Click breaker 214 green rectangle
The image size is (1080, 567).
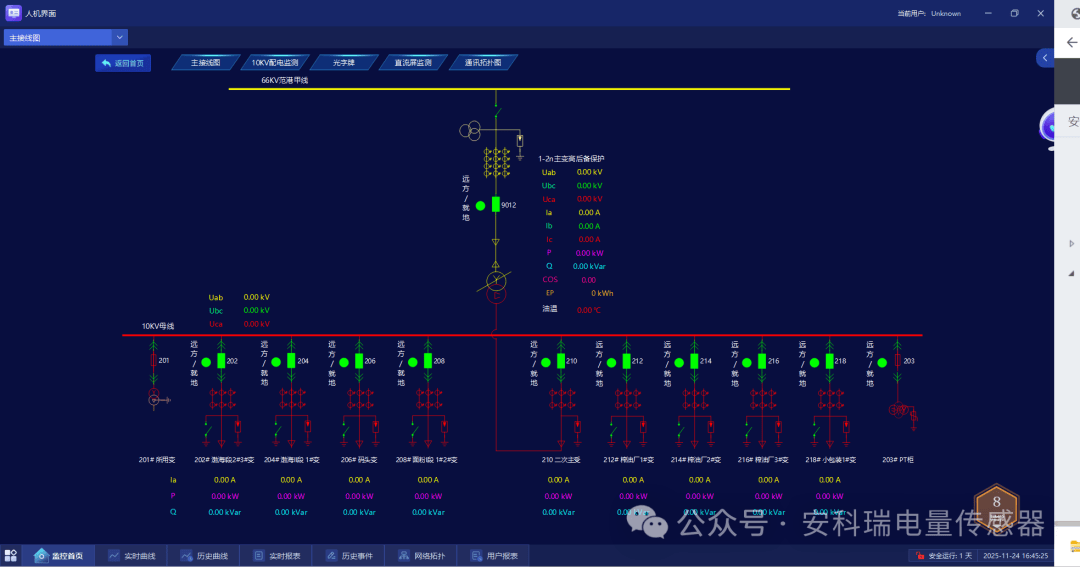point(694,361)
